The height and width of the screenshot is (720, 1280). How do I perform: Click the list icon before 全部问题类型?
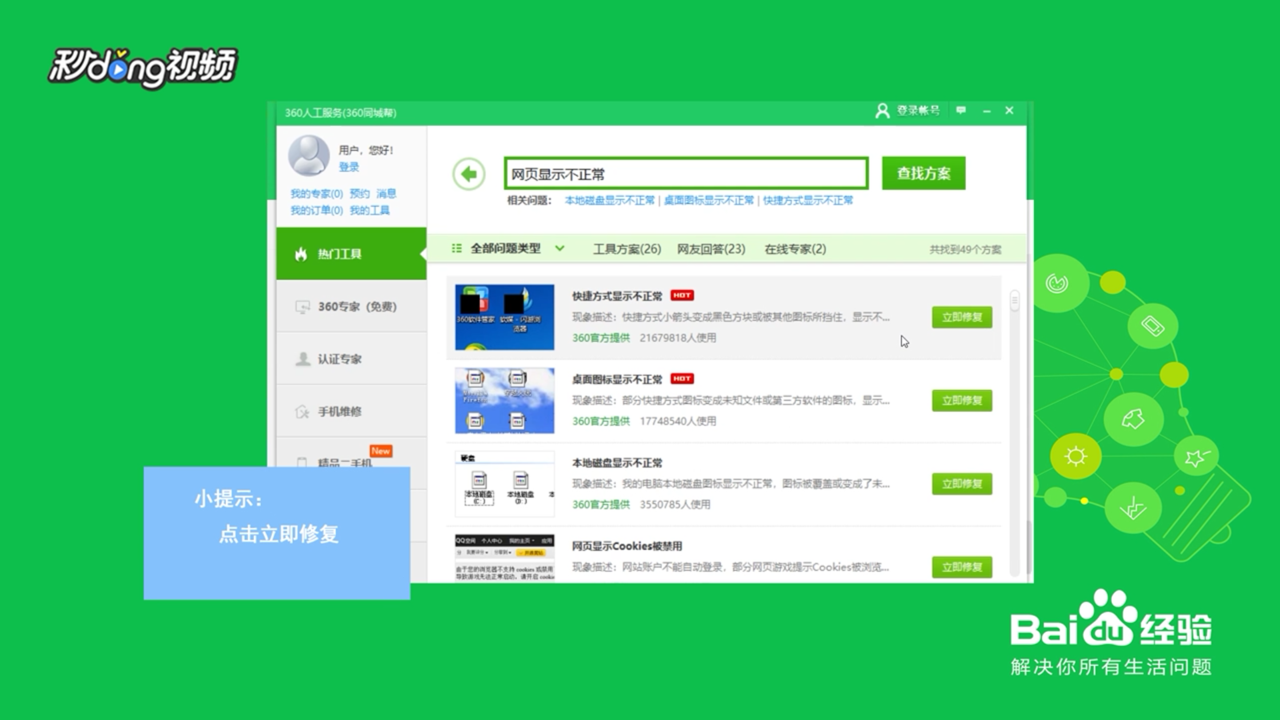[x=457, y=248]
